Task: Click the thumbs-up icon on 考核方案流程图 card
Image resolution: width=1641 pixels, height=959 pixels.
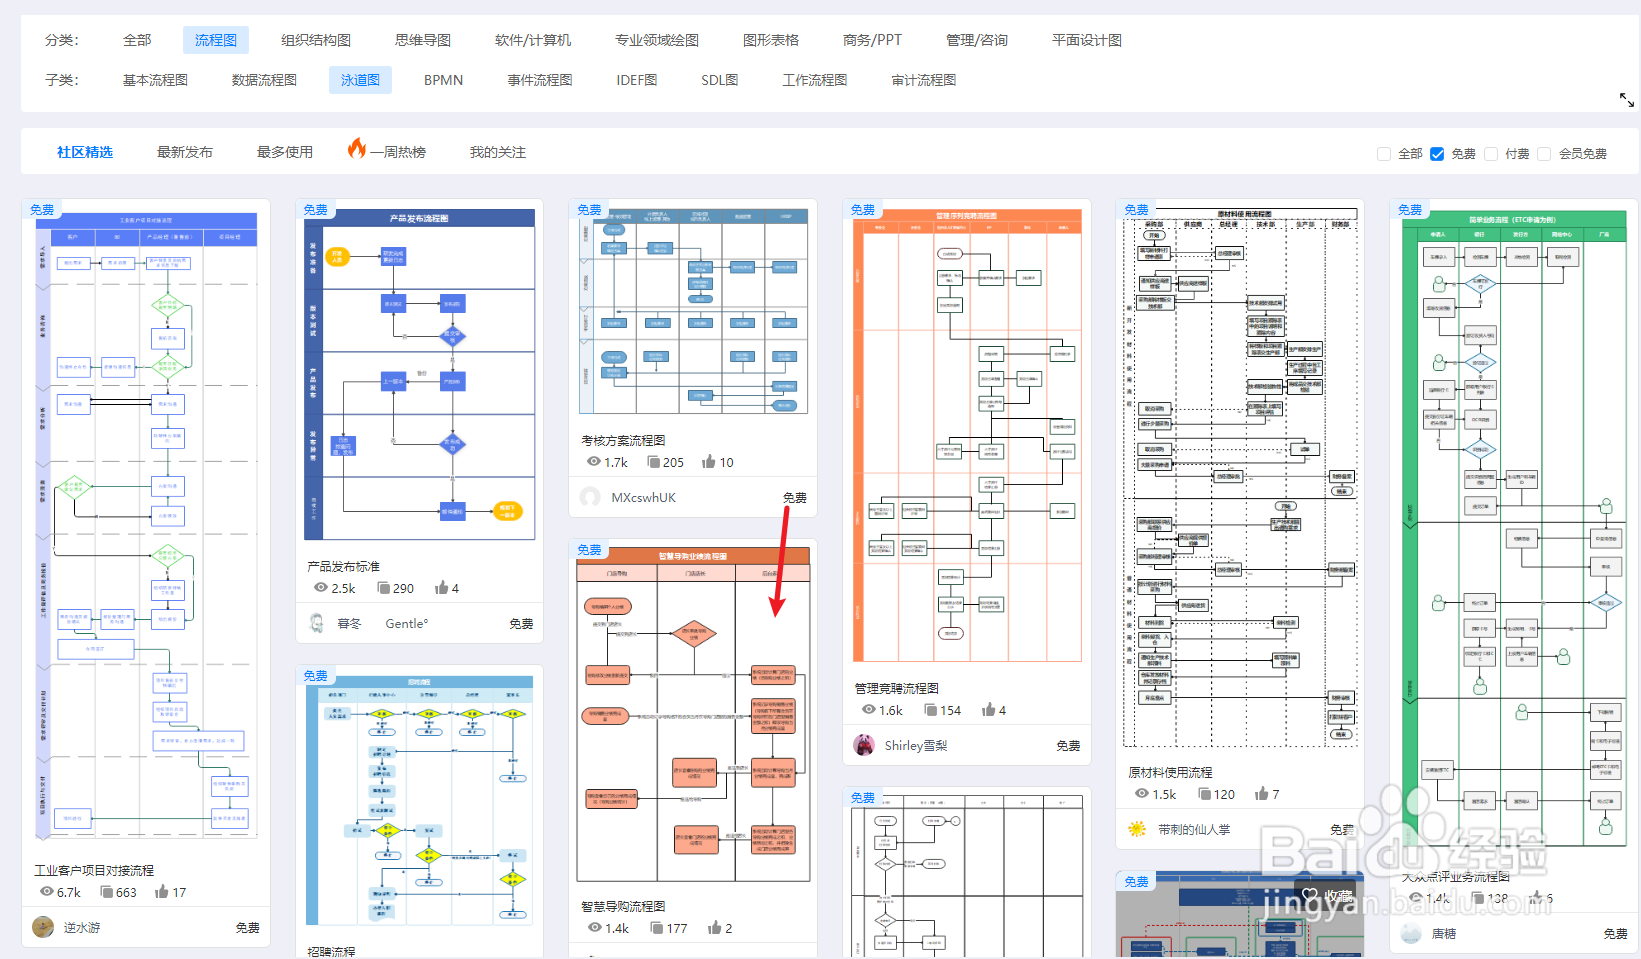Action: click(x=709, y=461)
